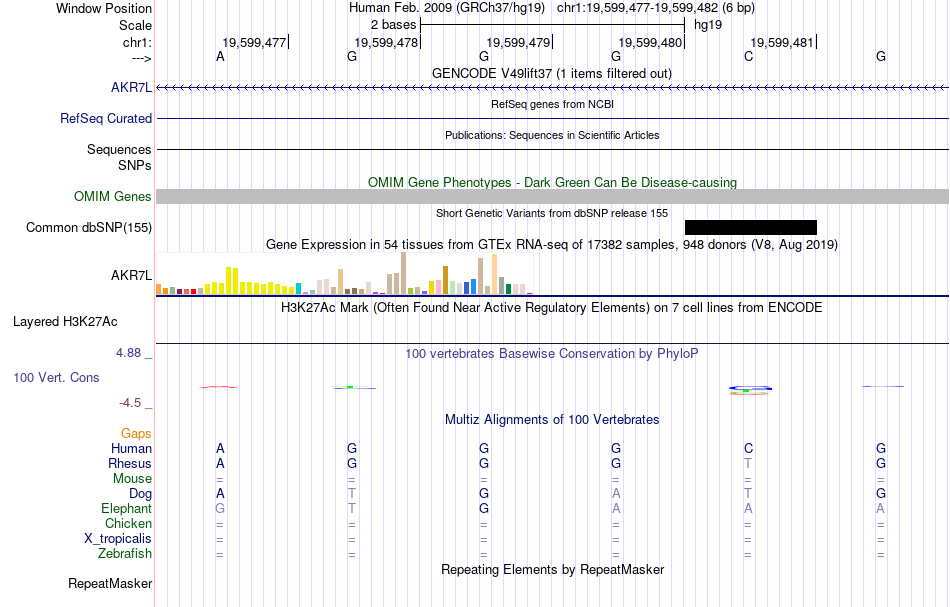Select the Elephant species label
This screenshot has height=607, width=950.
coord(126,509)
